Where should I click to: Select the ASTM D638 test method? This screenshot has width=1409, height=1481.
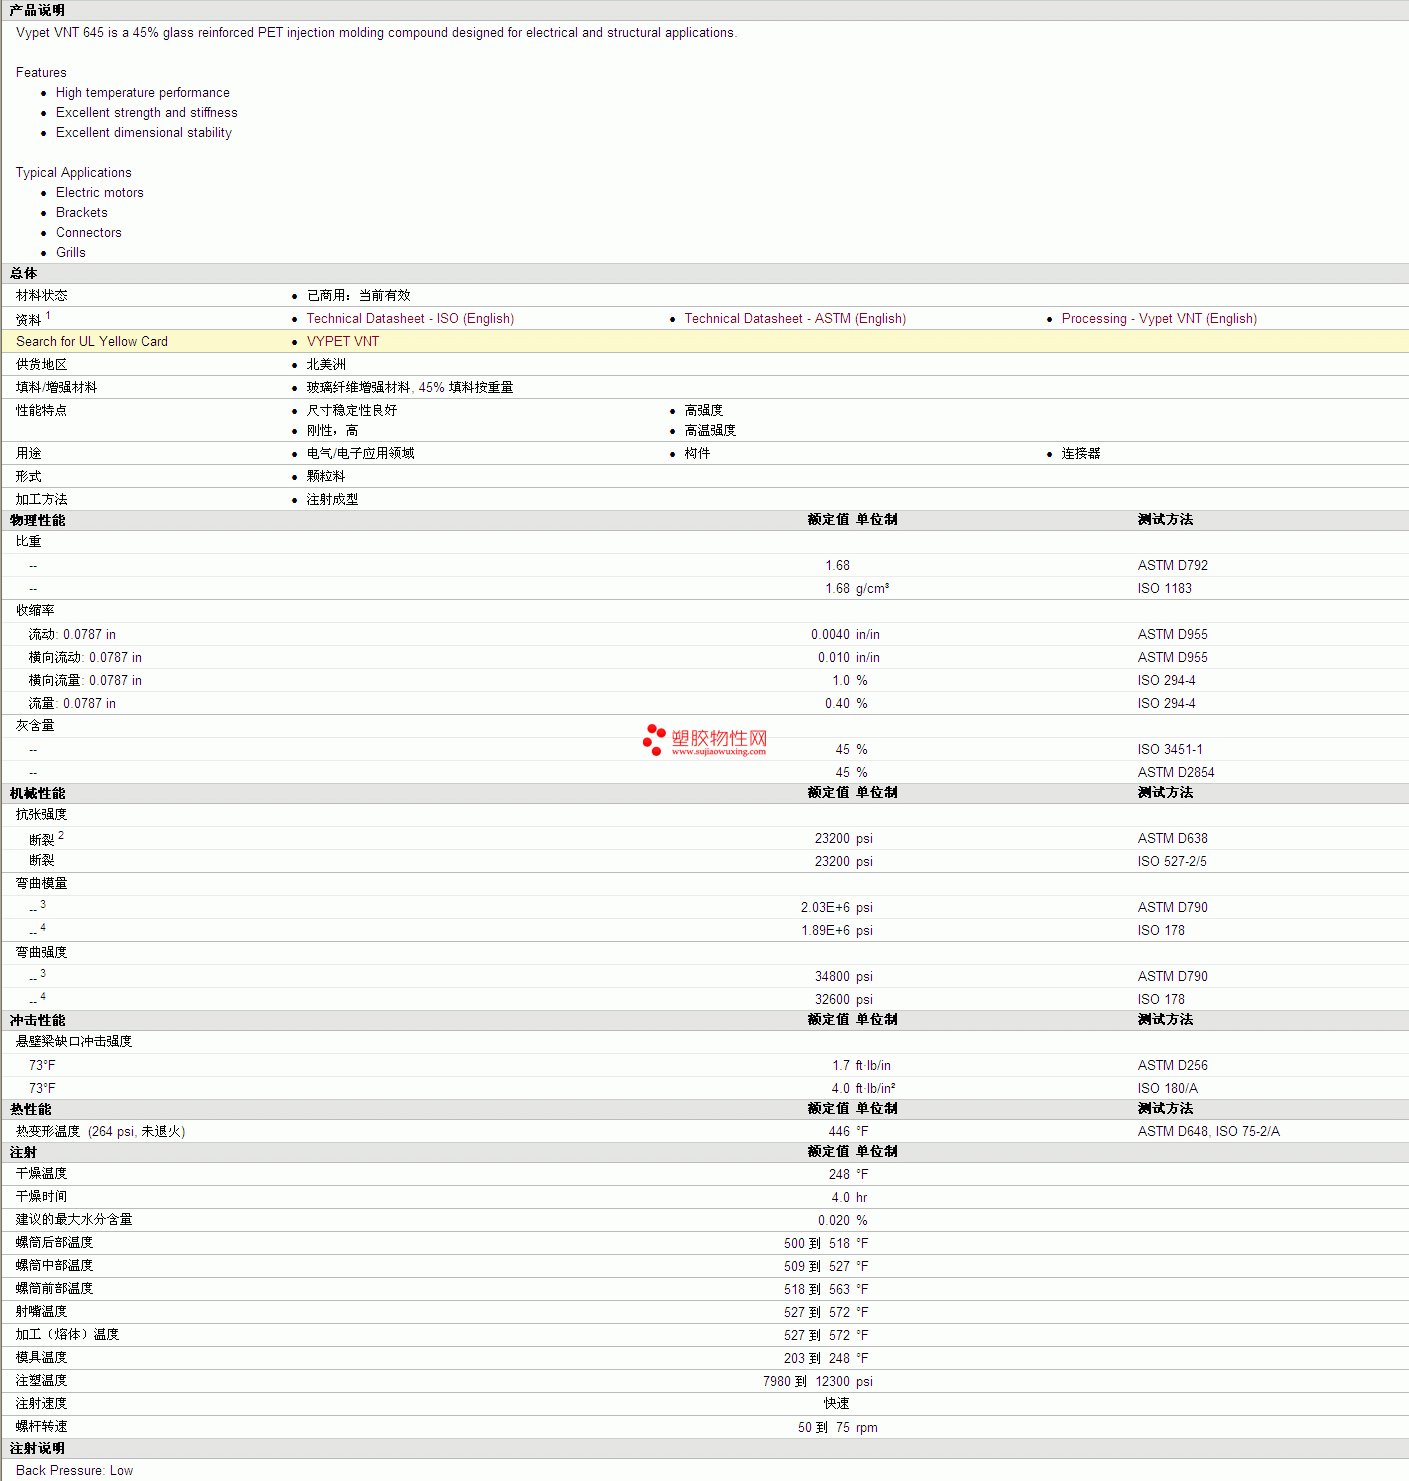[1173, 839]
